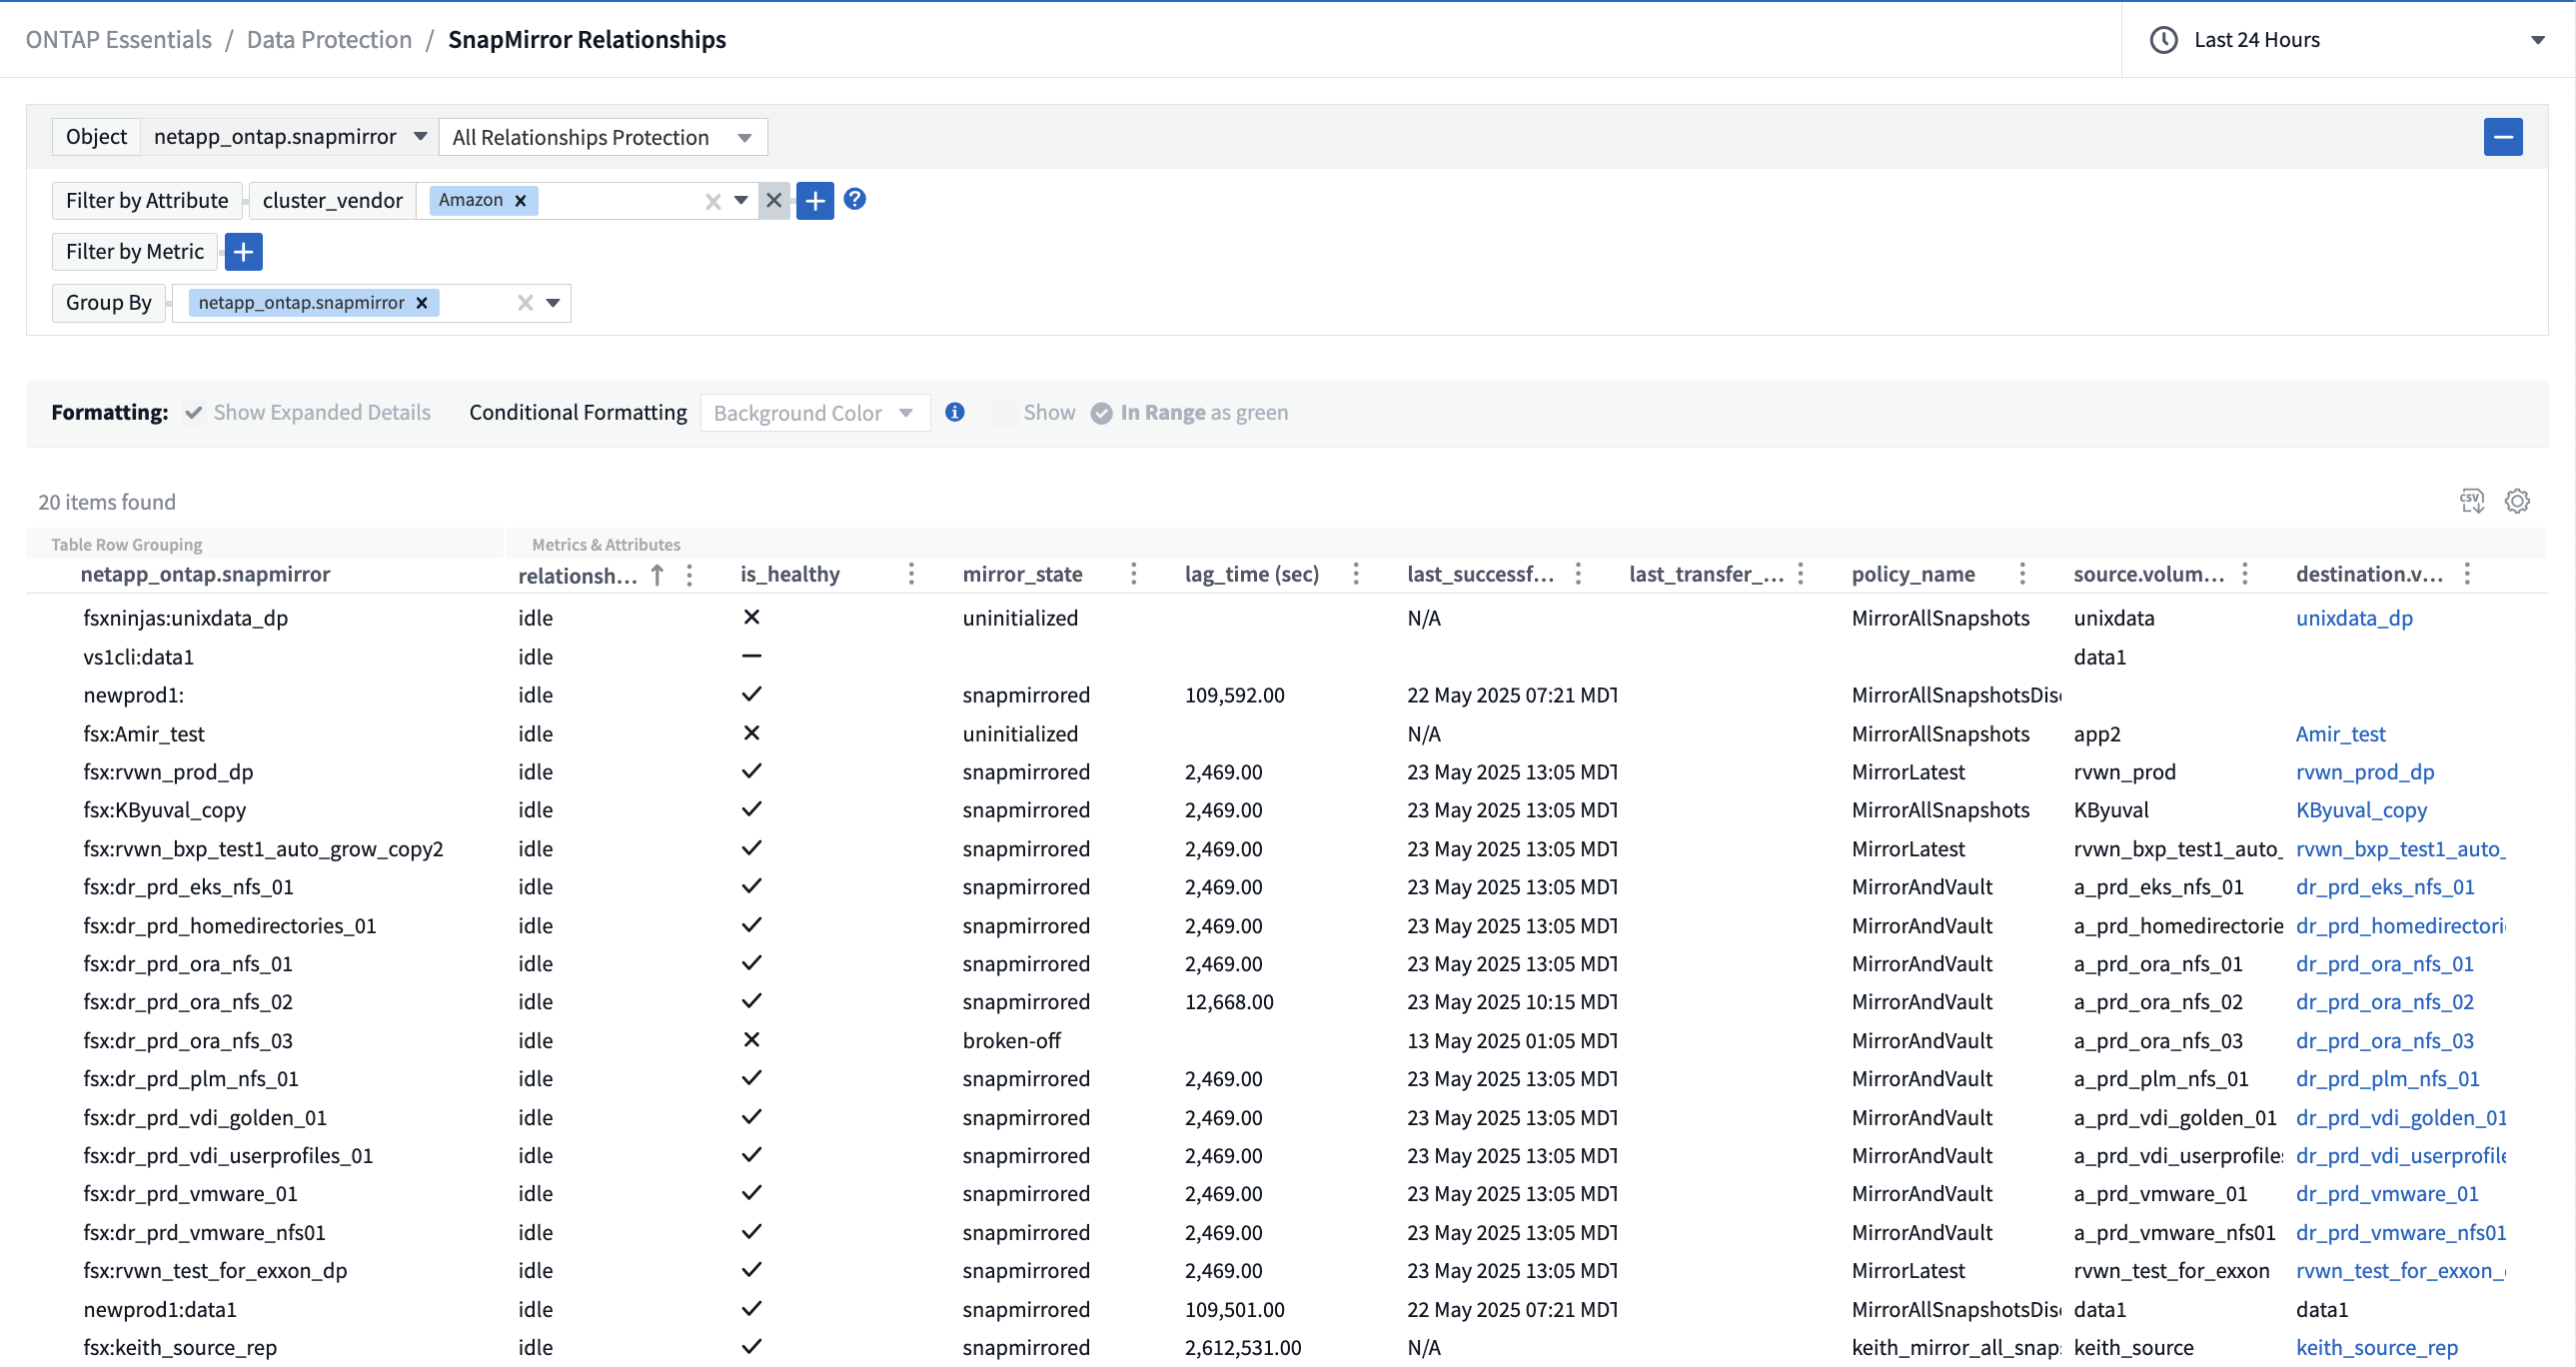The height and width of the screenshot is (1367, 2576).
Task: Toggle the Show In Range checkbox
Action: [1003, 412]
